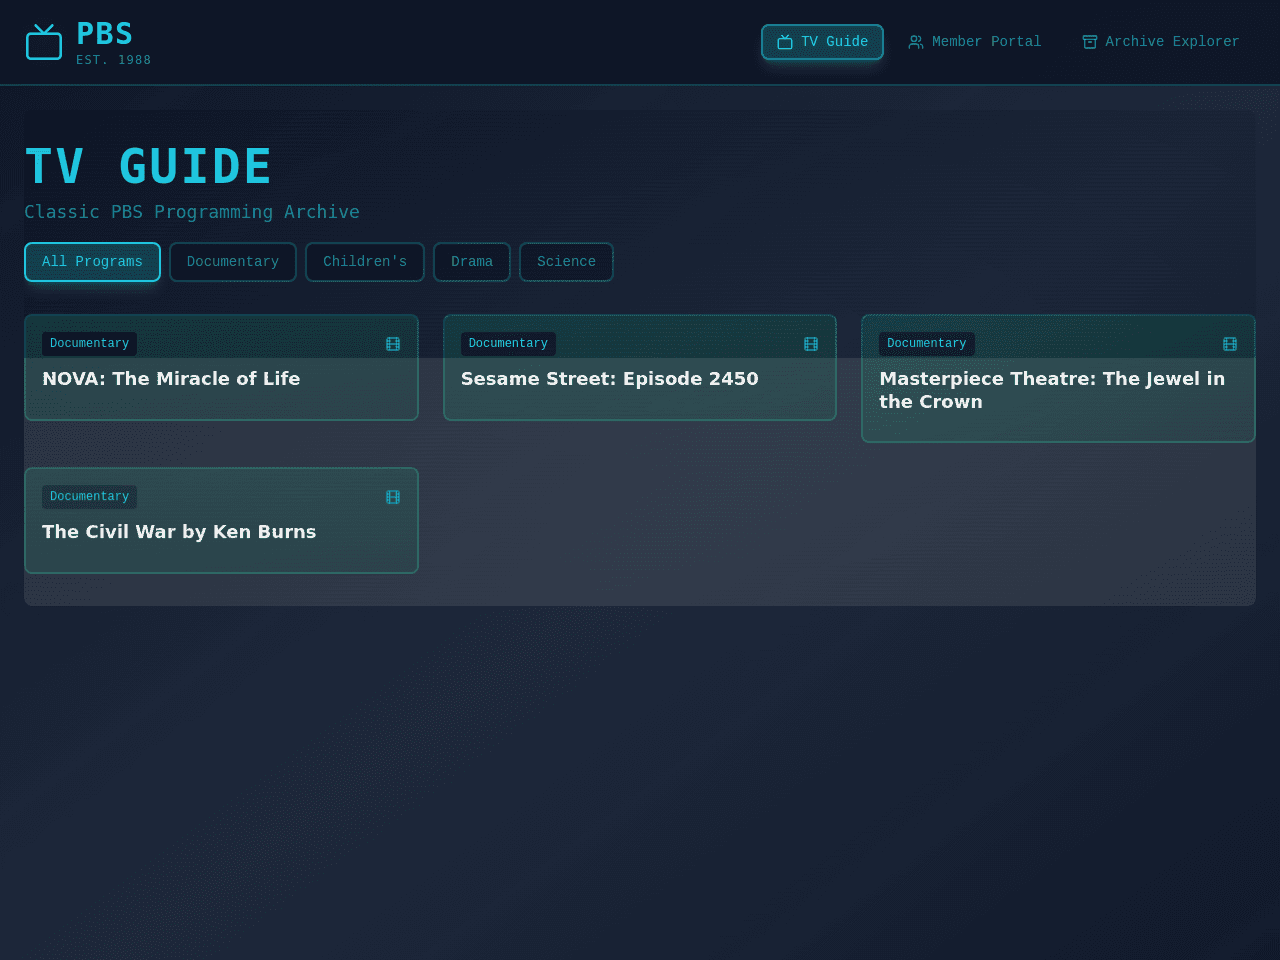Select the All Programs filter
Image resolution: width=1280 pixels, height=960 pixels.
click(x=92, y=262)
